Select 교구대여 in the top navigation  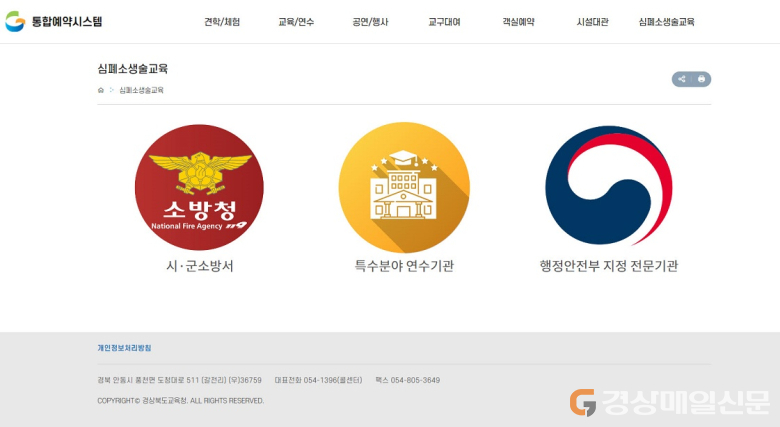444,22
